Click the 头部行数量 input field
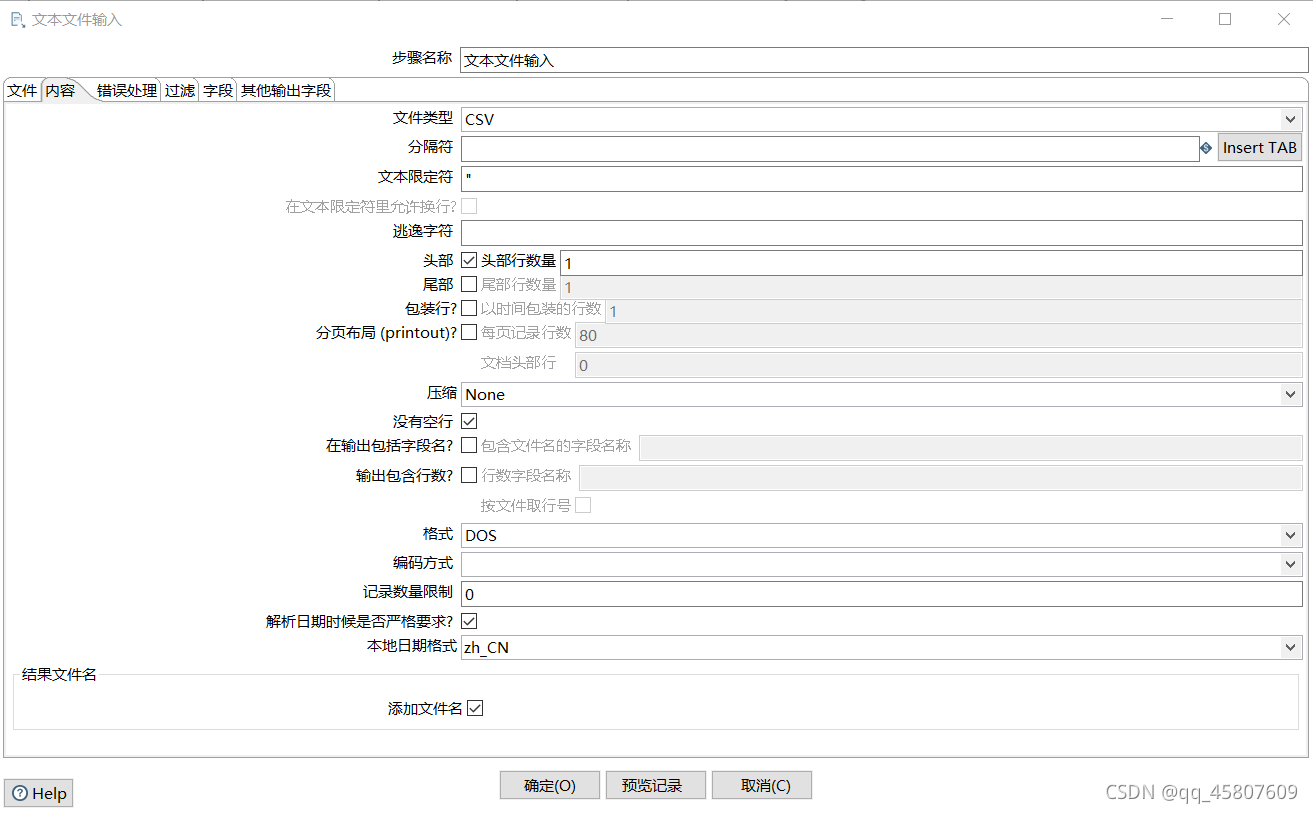This screenshot has height=813, width=1313. (x=931, y=262)
